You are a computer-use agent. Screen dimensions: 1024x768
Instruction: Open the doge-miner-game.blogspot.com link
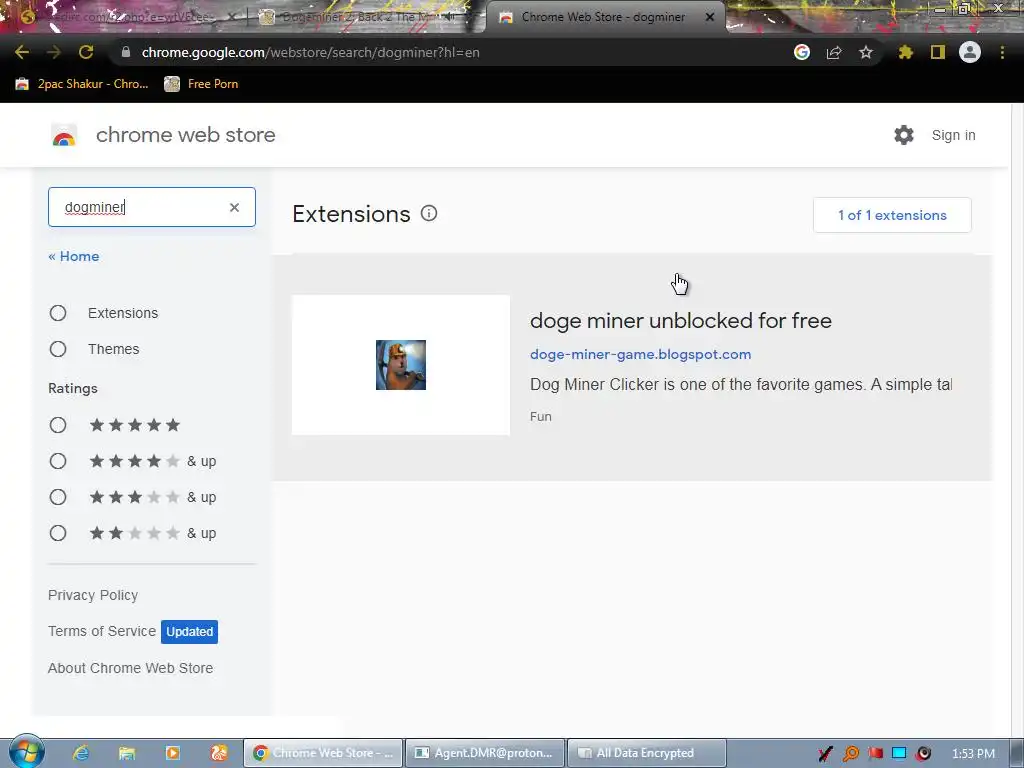coord(641,354)
